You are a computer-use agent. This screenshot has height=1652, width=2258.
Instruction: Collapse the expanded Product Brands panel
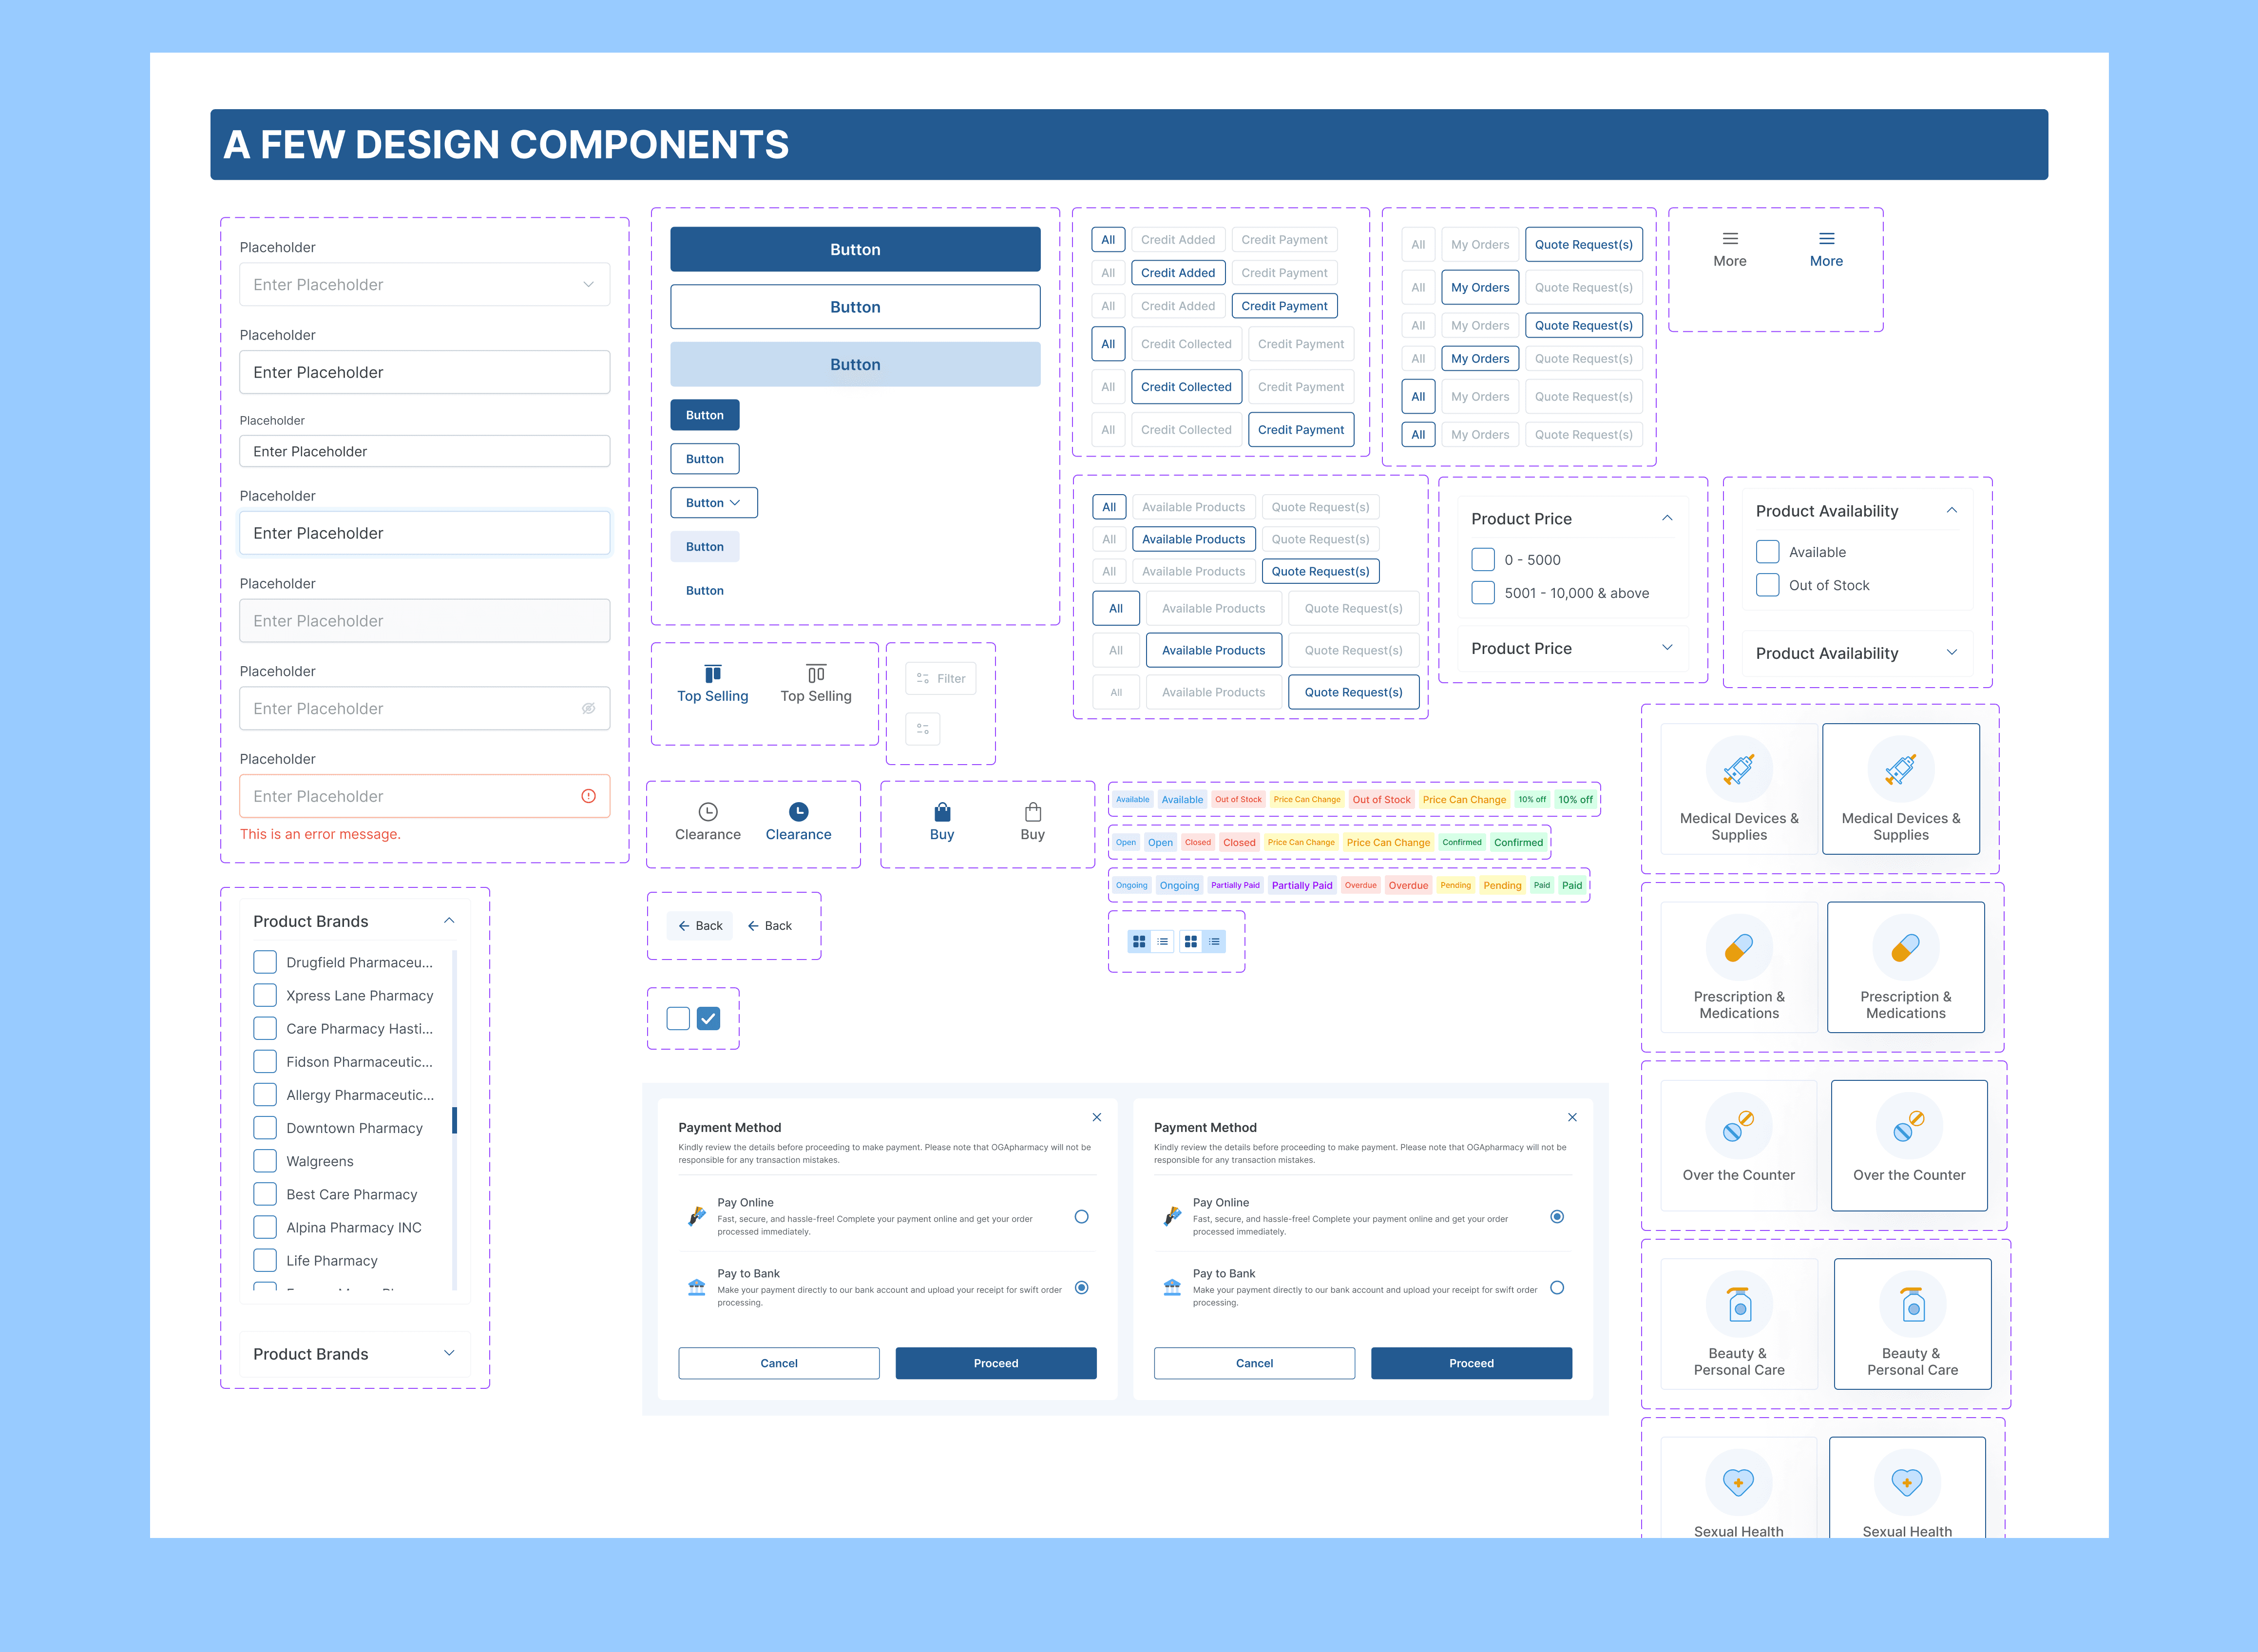[449, 921]
